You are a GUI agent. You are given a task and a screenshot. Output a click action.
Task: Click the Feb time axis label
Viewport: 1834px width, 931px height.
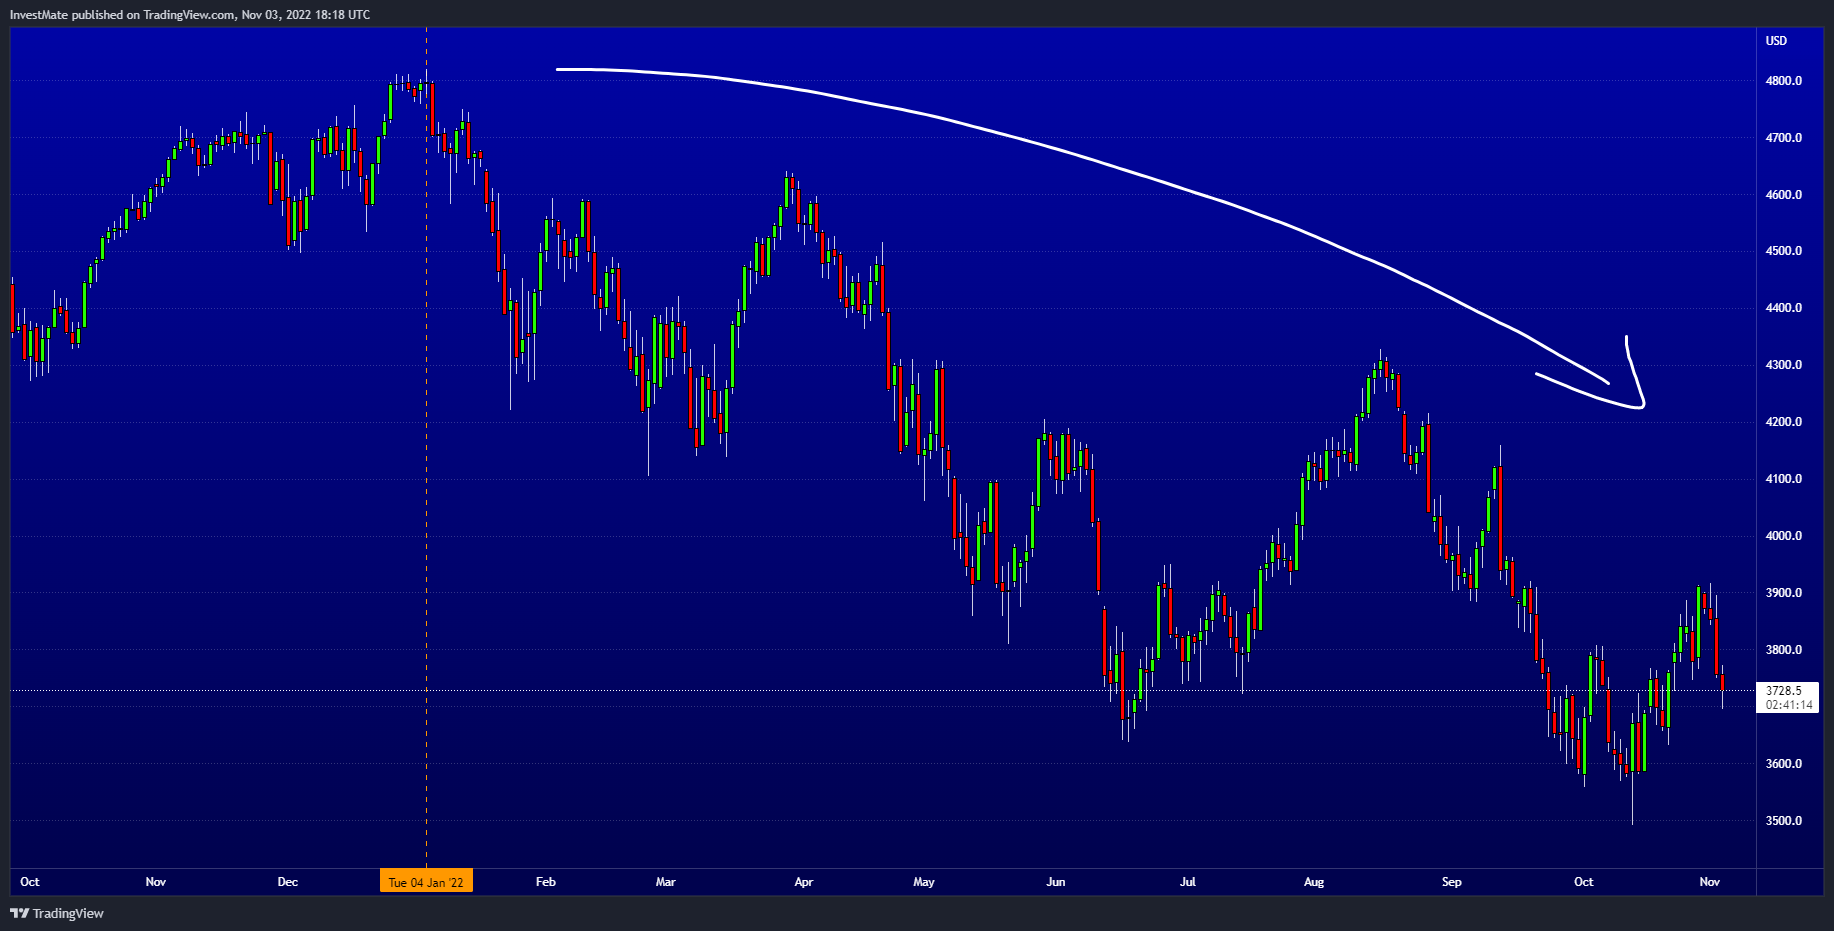[x=546, y=882]
